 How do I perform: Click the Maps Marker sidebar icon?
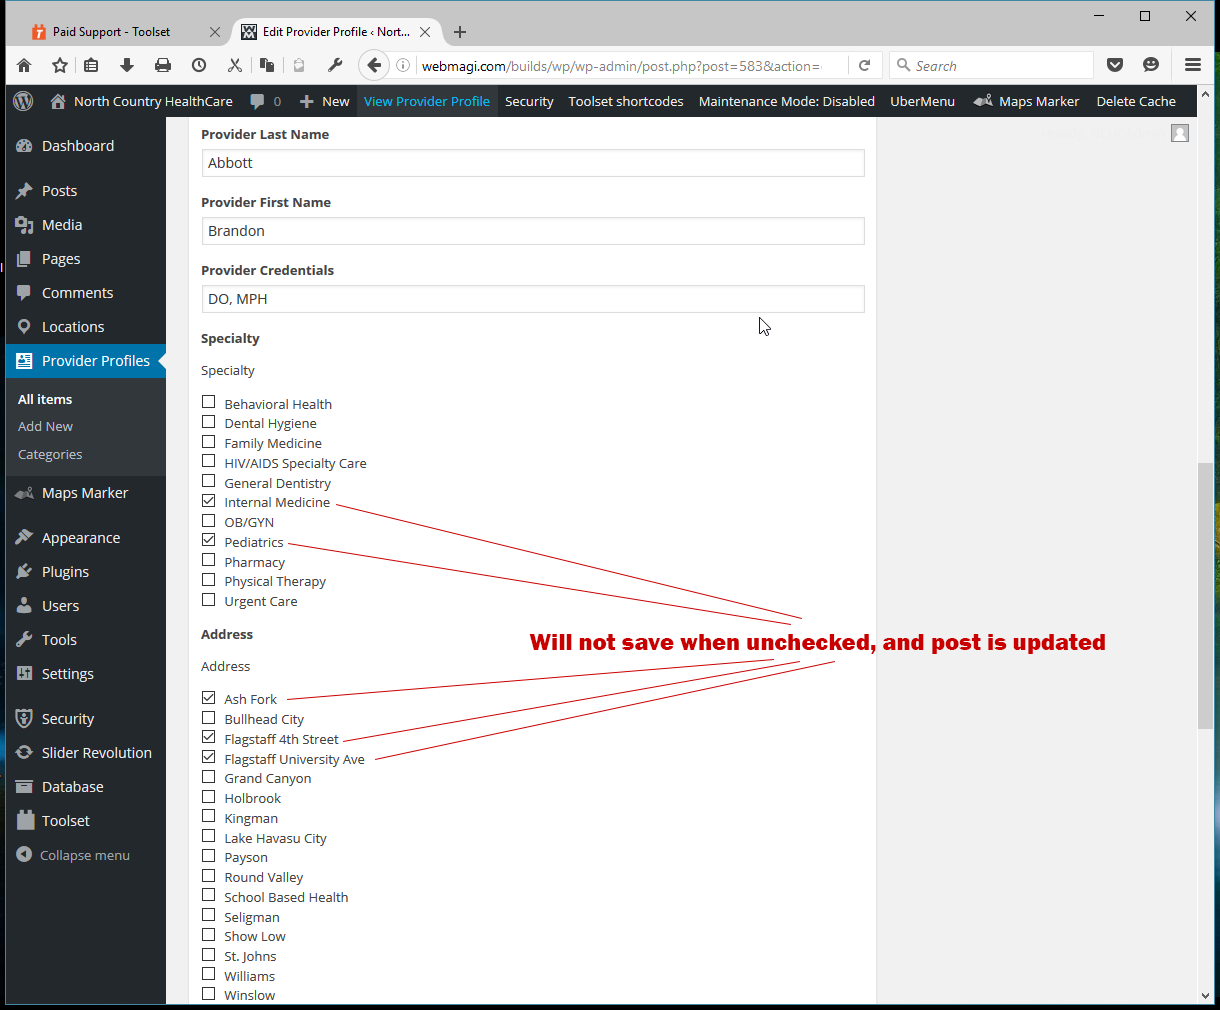pos(23,492)
